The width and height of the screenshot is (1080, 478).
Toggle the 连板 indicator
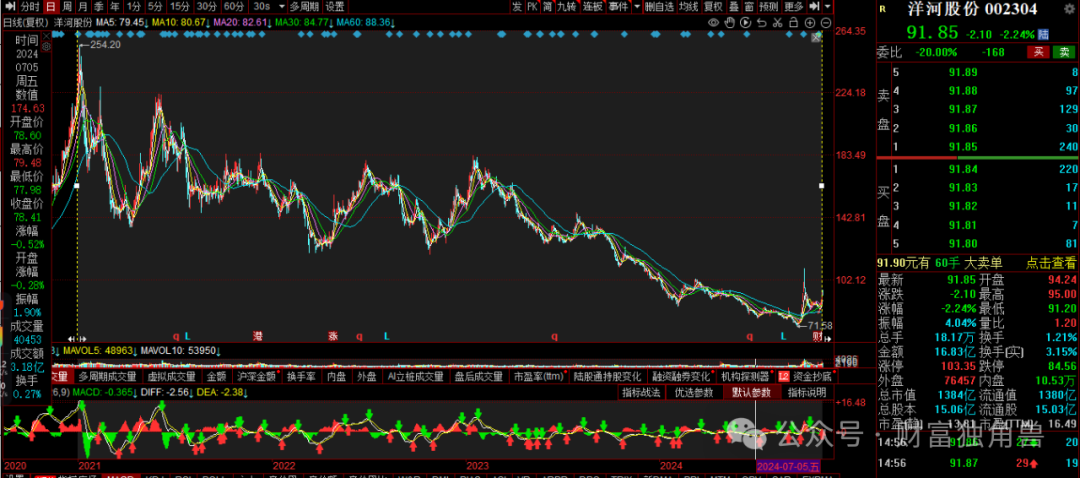(592, 6)
